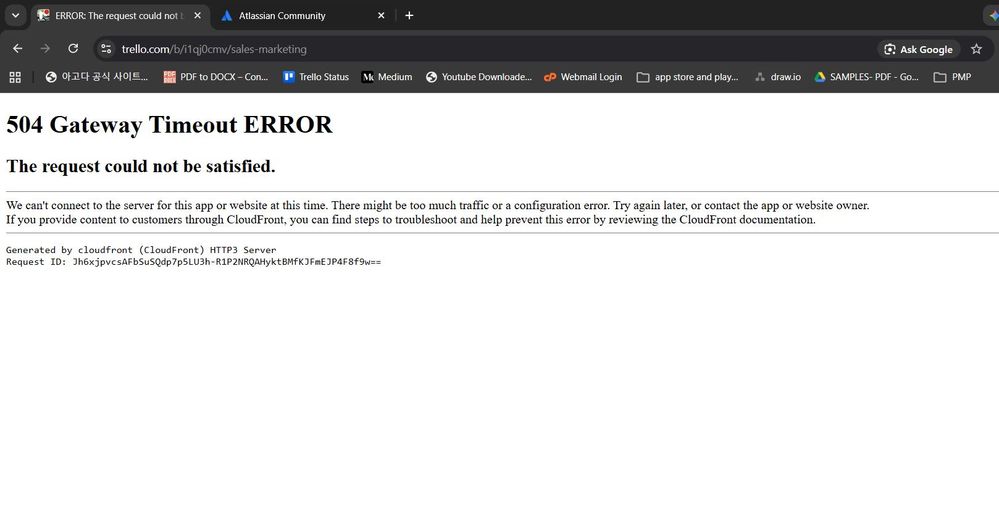This screenshot has width=999, height=511.
Task: Open the 아고다 공식 사이트 bookmark
Action: click(96, 77)
